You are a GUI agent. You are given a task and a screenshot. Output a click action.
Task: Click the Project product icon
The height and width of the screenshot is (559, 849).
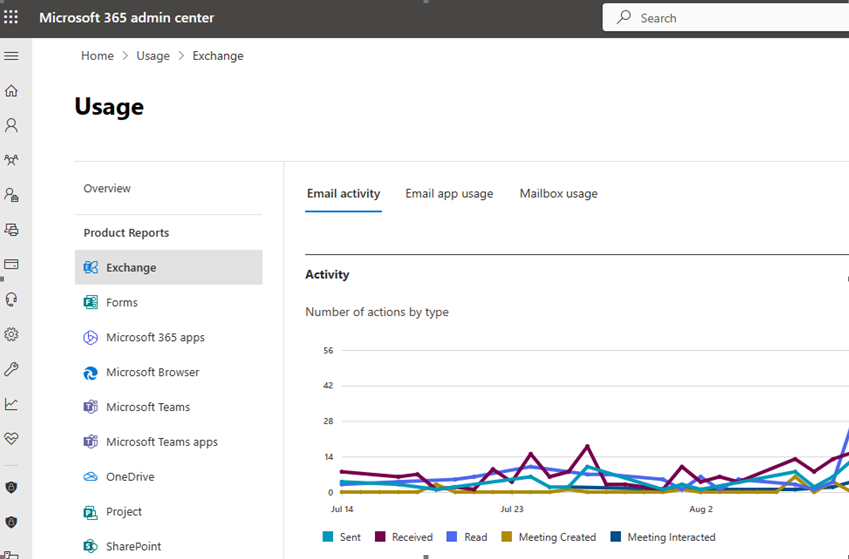[x=90, y=512]
